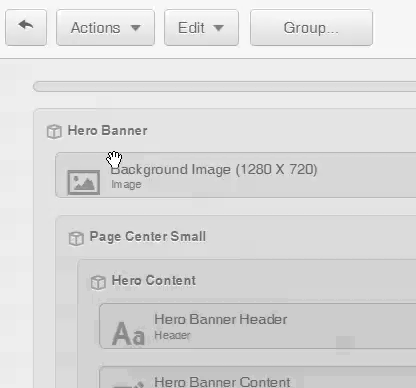Click the 'Header' type label under Hero Banner Header
416x388 pixels.
172,335
